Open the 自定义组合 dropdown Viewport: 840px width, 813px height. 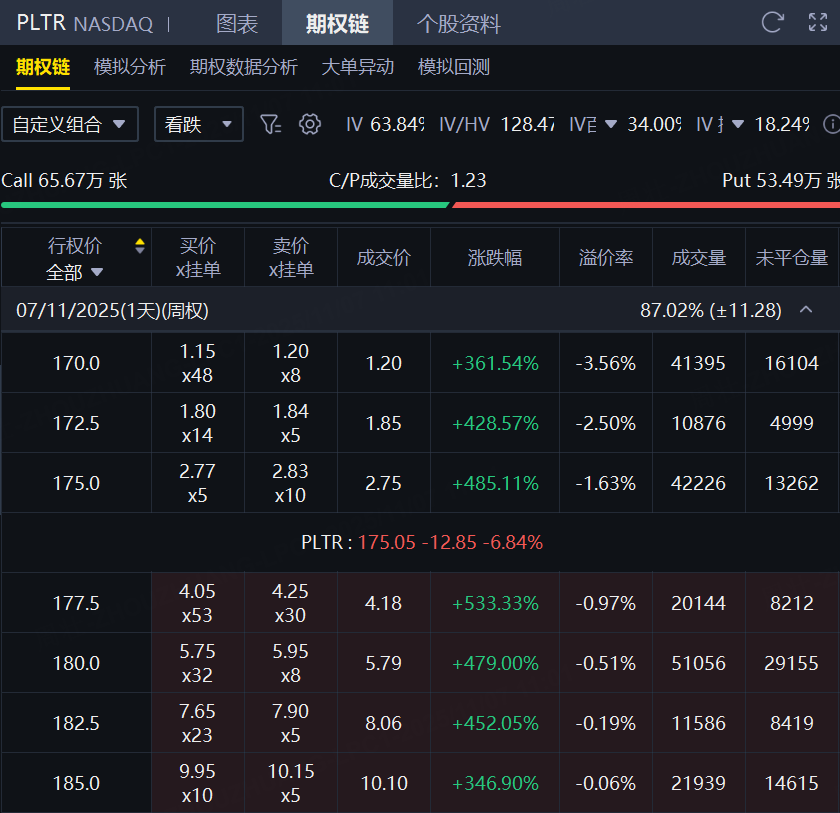(70, 124)
